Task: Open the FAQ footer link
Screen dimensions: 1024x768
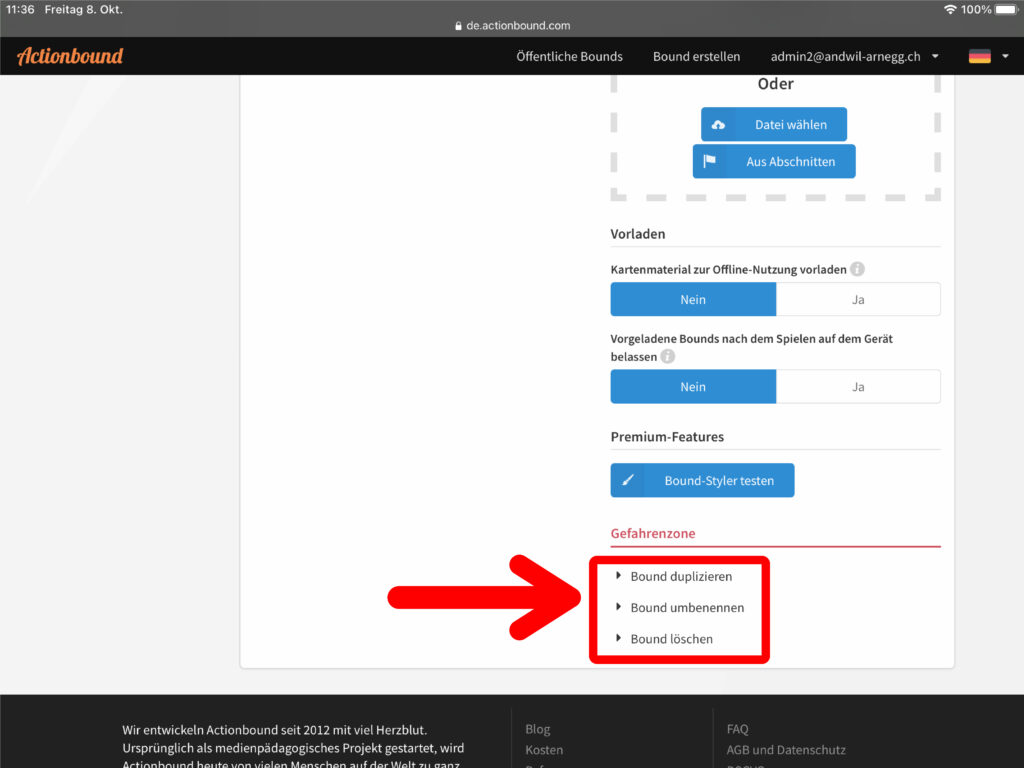Action: coord(737,729)
